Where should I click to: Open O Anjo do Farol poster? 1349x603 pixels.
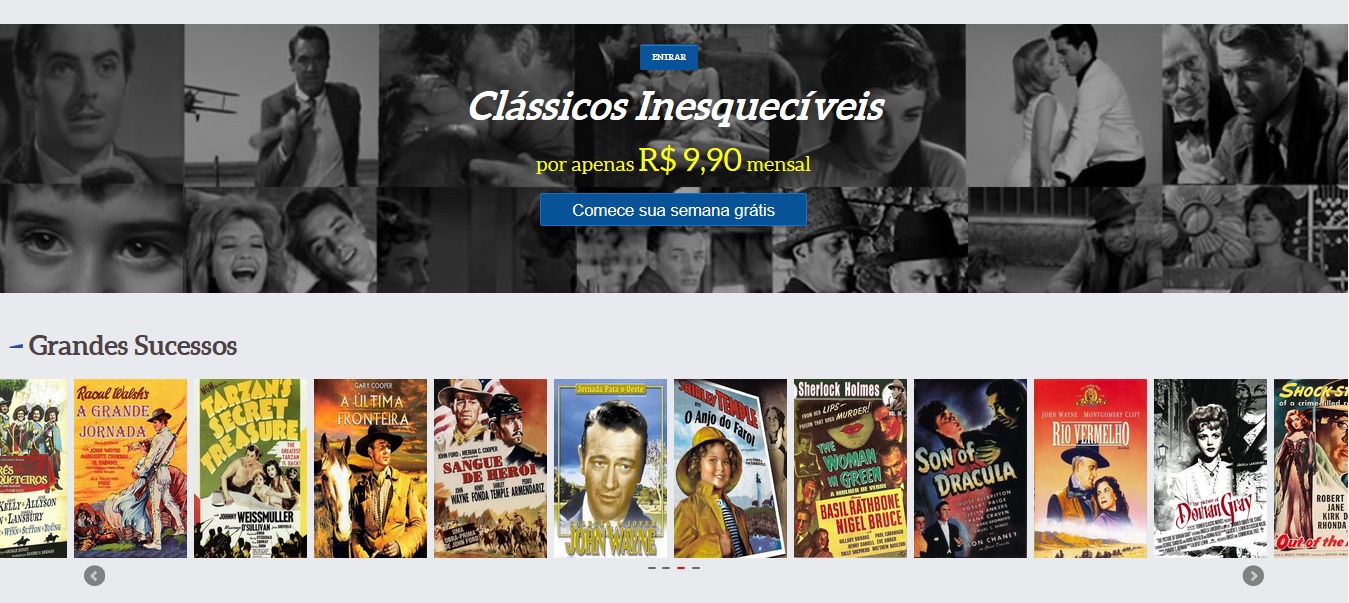[730, 468]
